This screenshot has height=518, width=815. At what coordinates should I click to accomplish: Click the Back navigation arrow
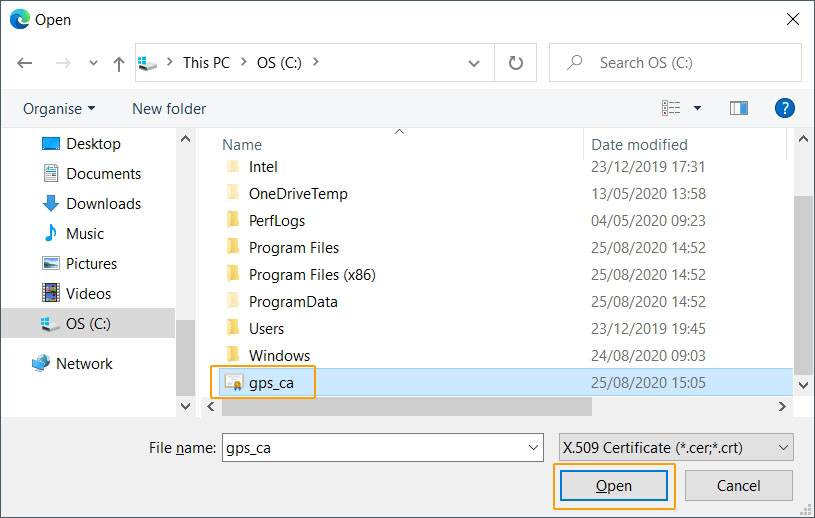(25, 63)
